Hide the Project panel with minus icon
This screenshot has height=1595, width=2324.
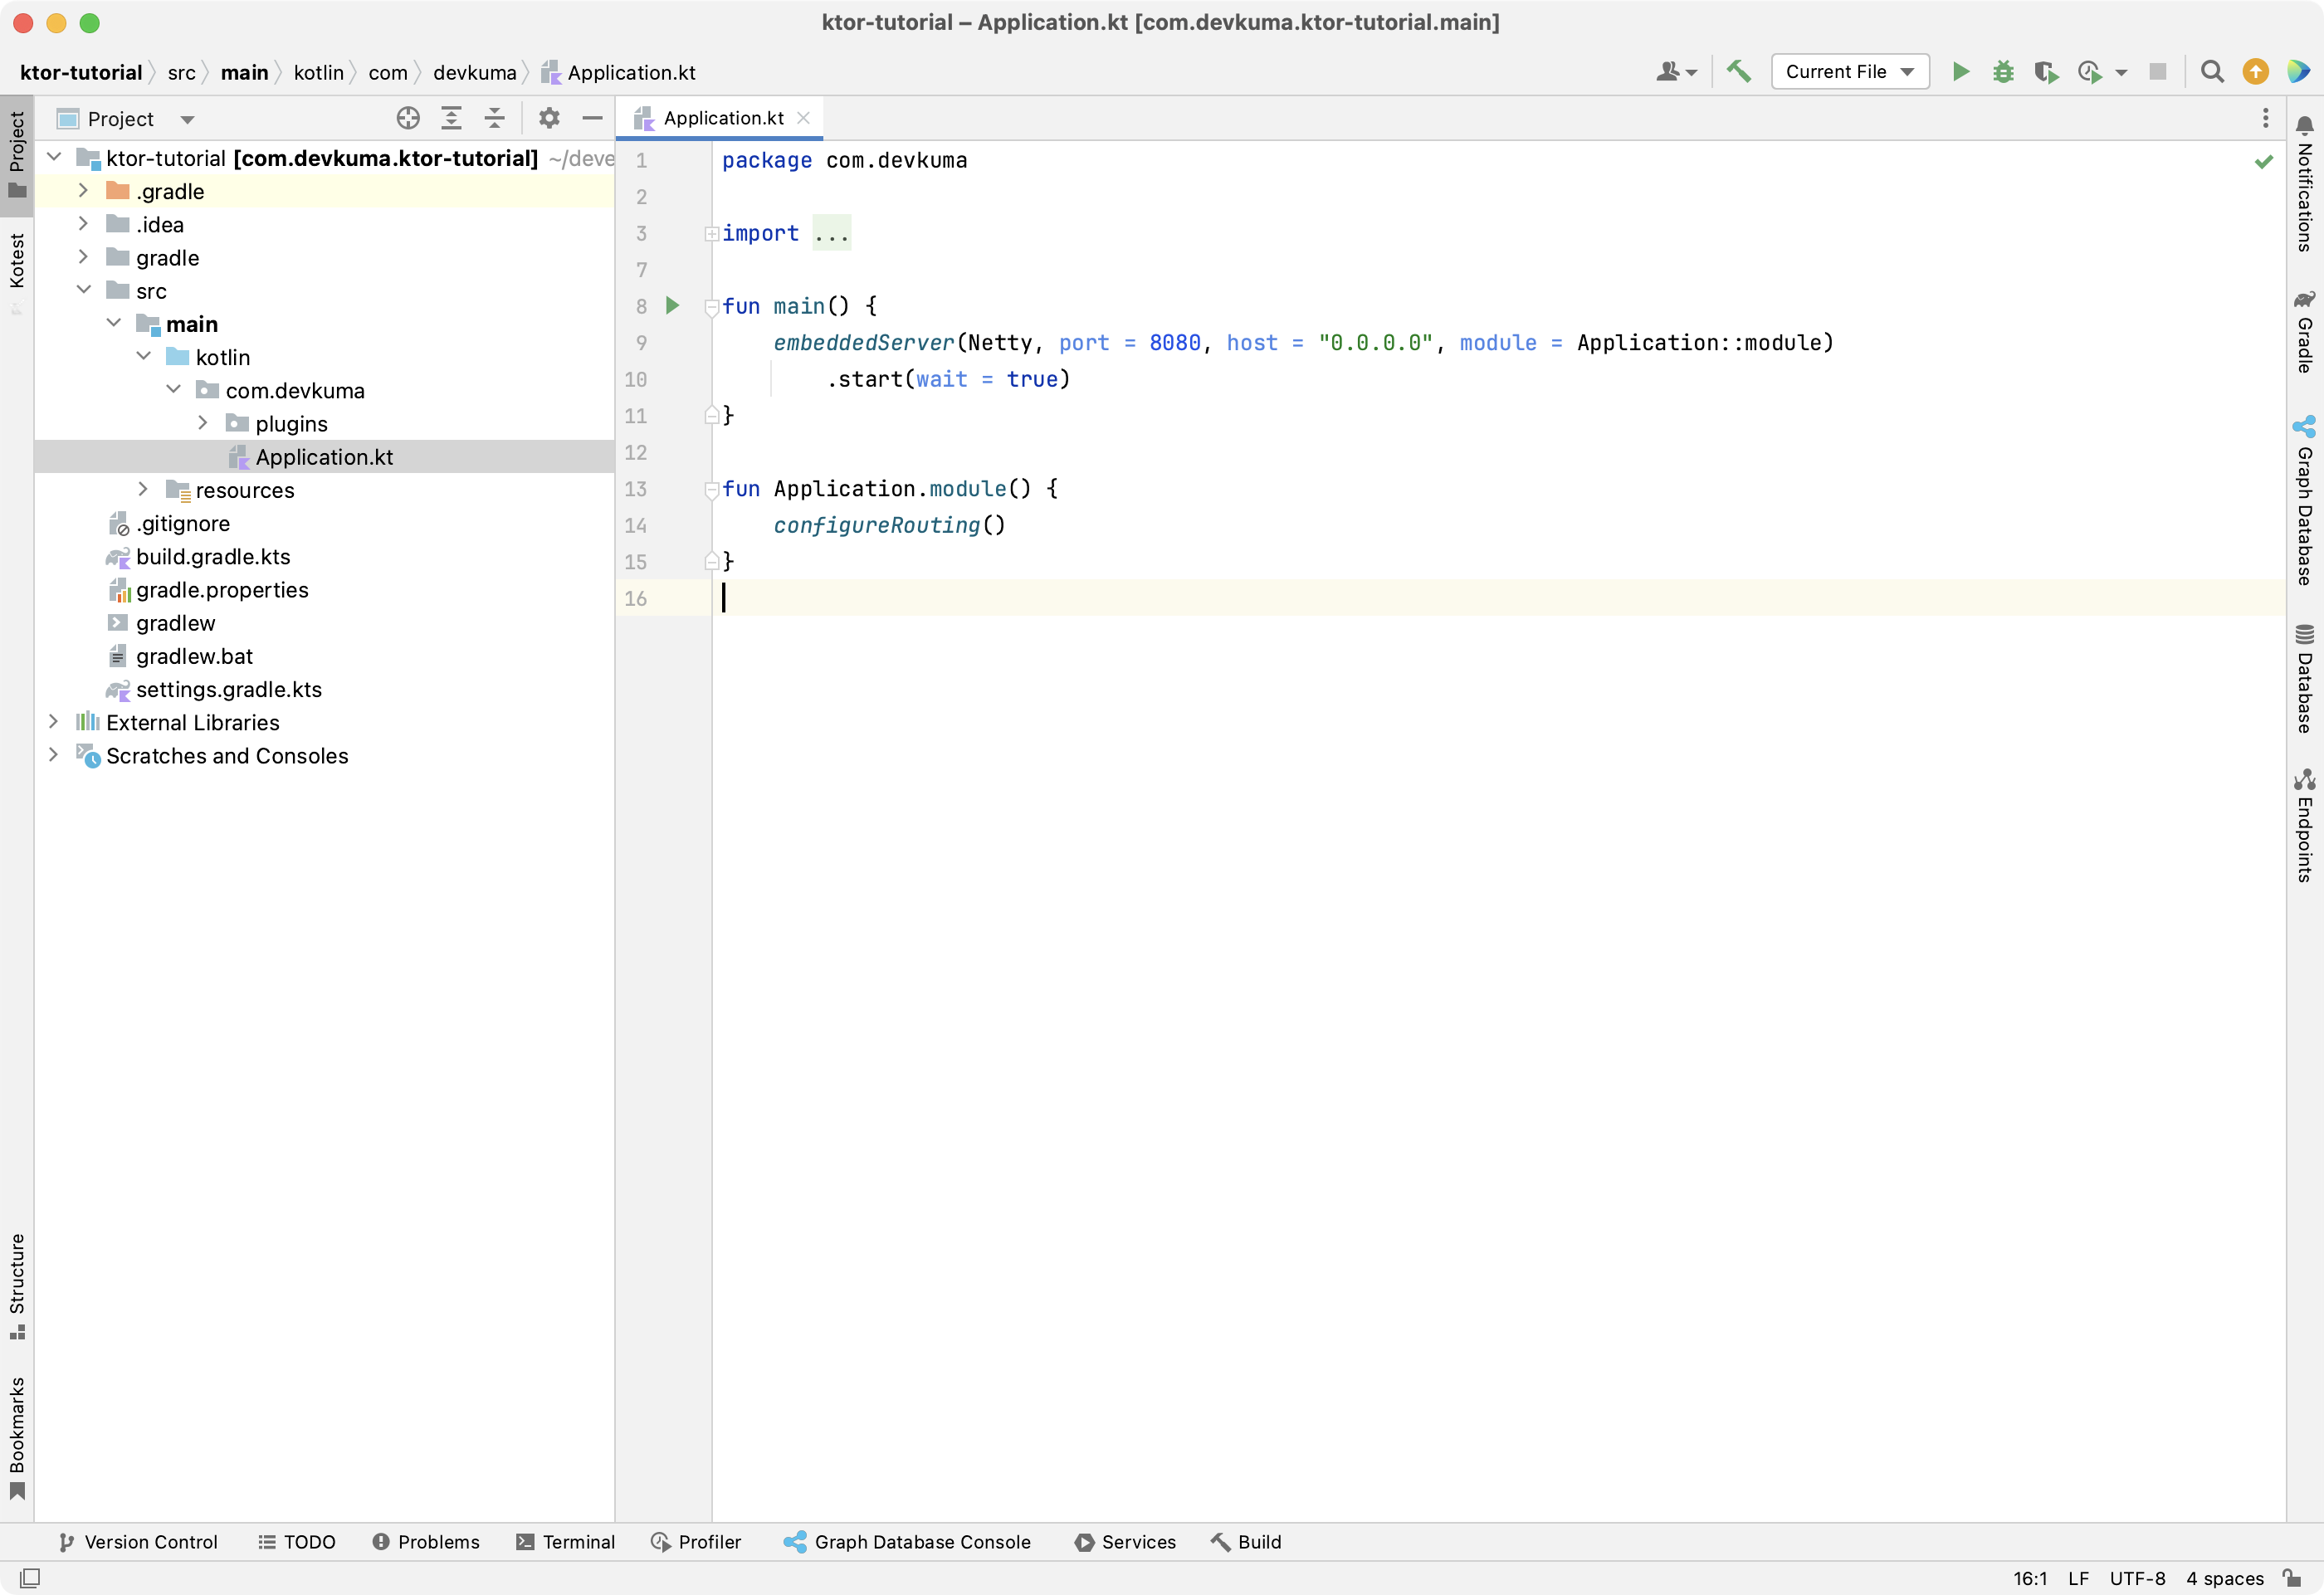click(592, 118)
